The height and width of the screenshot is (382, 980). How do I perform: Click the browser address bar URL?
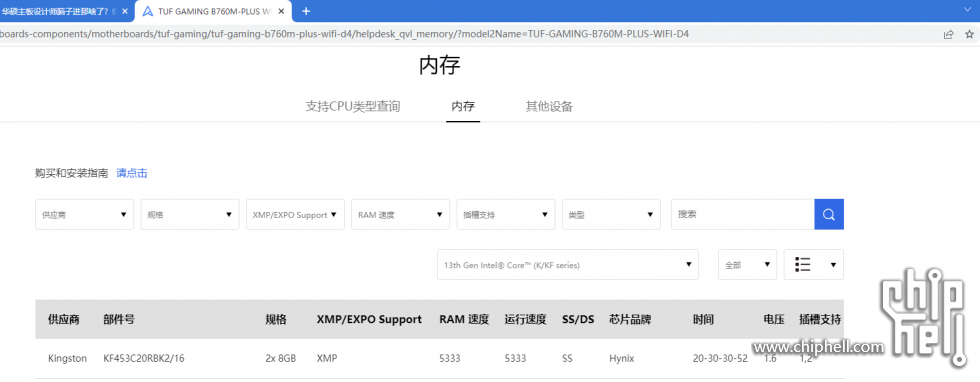click(x=344, y=34)
